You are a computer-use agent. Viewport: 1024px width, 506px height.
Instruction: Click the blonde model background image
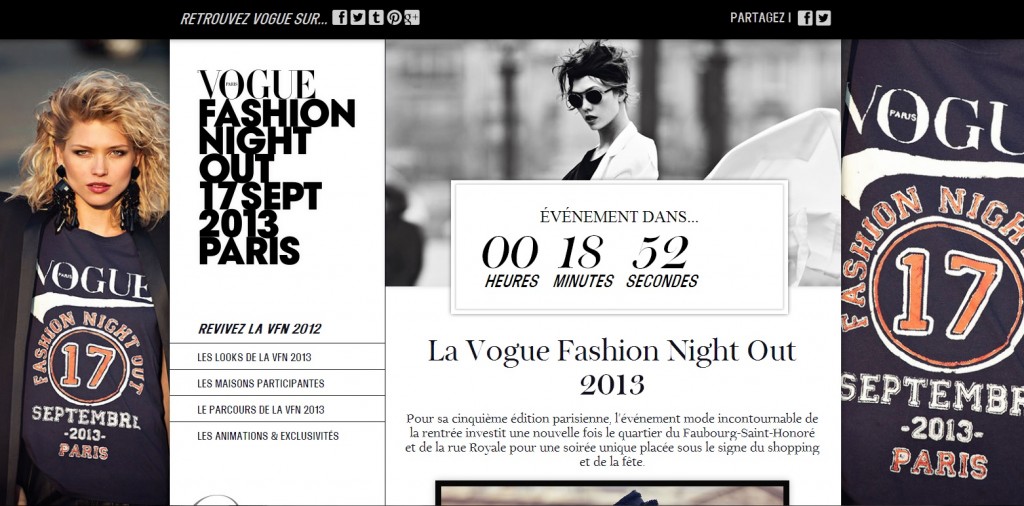84,273
